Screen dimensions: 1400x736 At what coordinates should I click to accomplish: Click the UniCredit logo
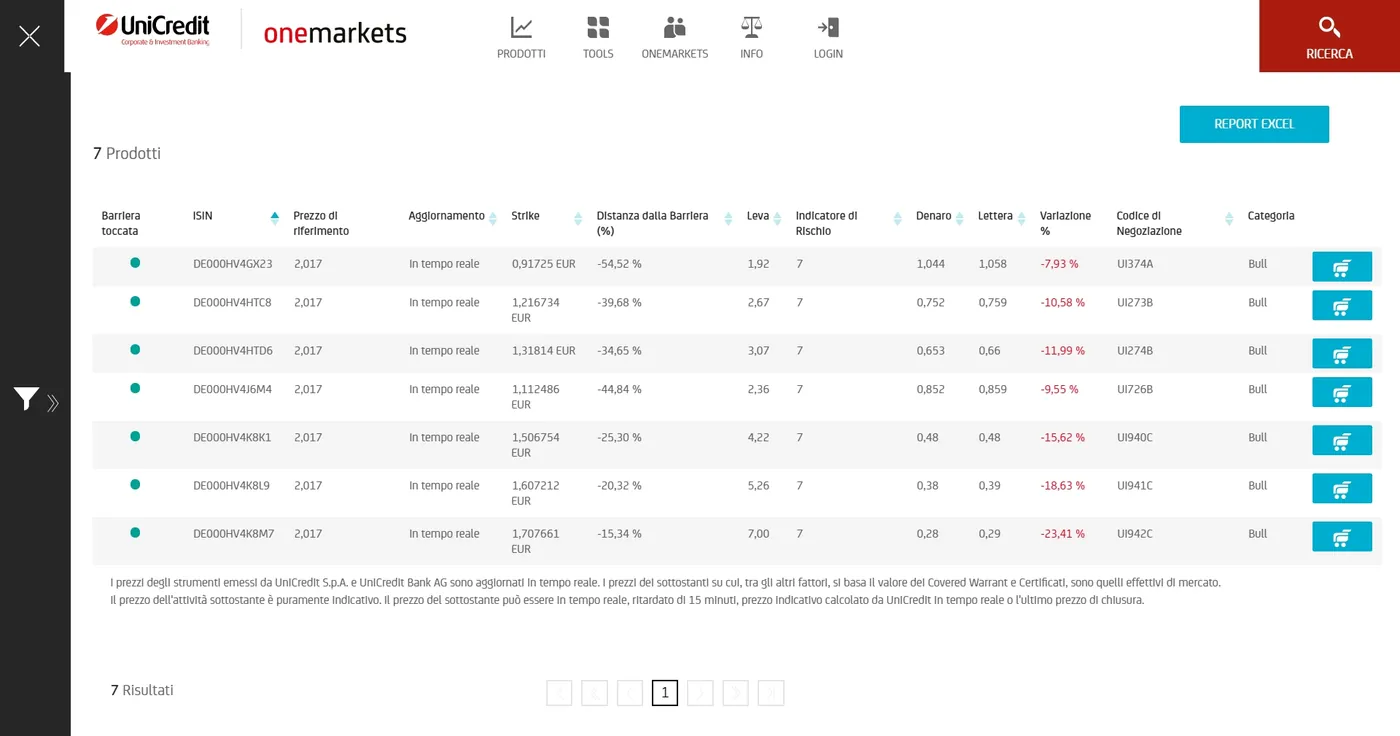[153, 30]
